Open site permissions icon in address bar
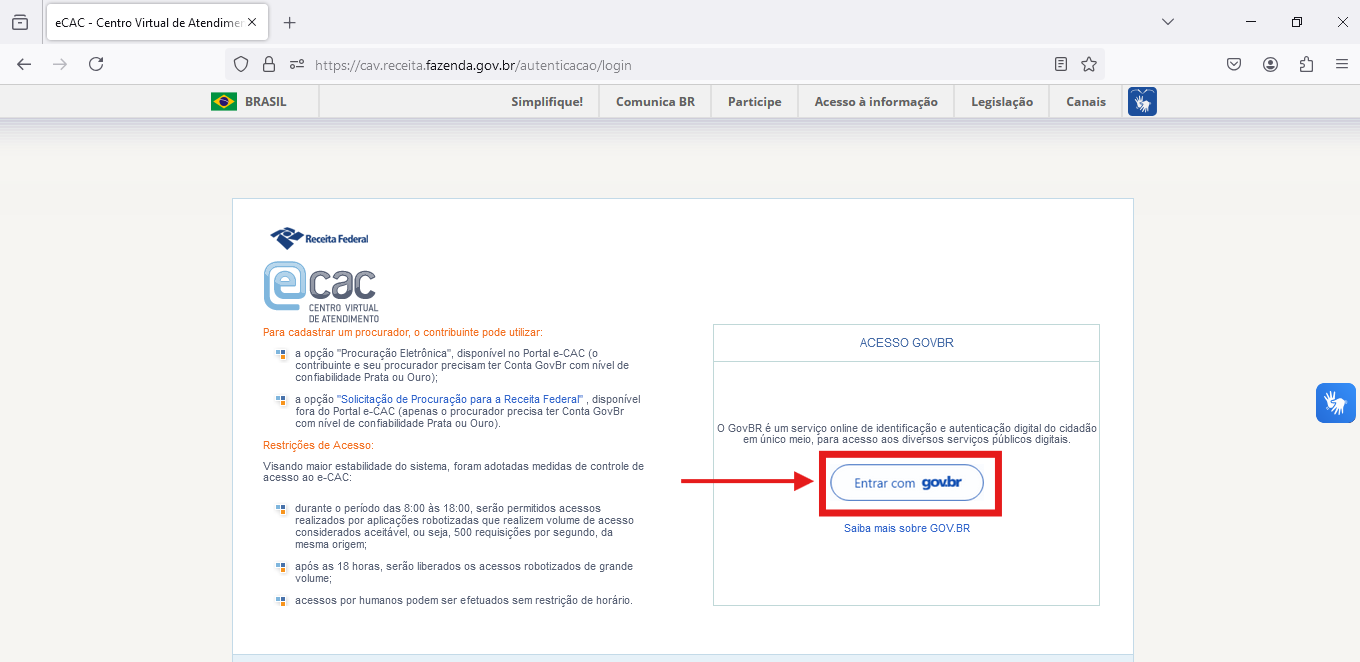1360x662 pixels. pyautogui.click(x=296, y=64)
